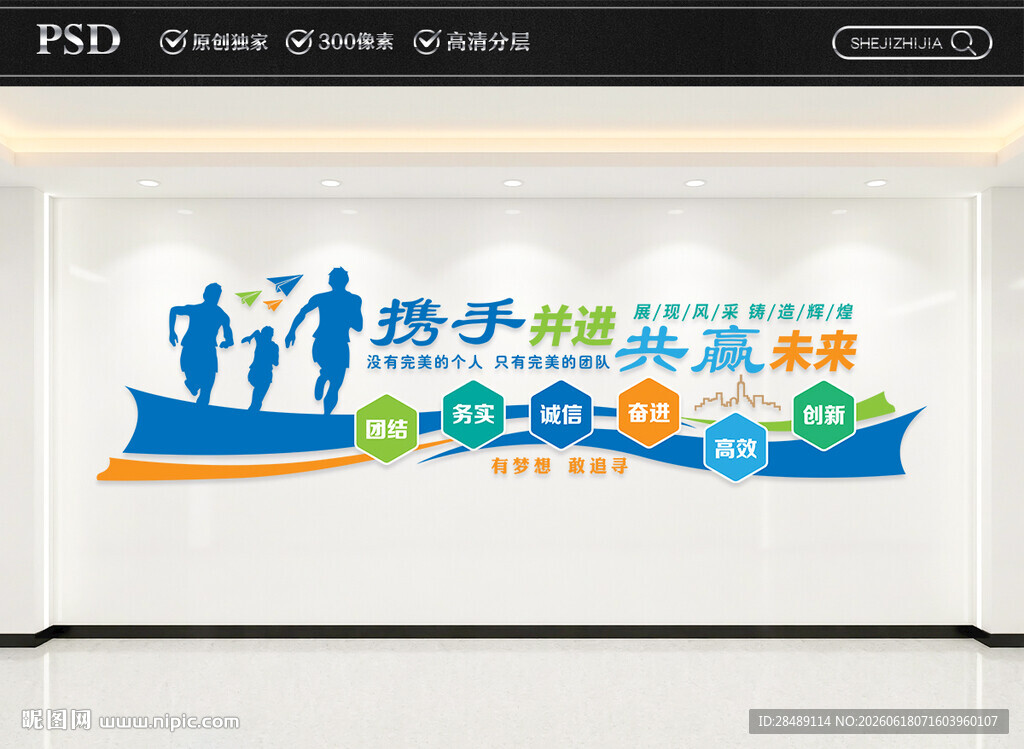Click the checkmark icon beside 高清分层
Screen dimensions: 1024x749
(426, 42)
